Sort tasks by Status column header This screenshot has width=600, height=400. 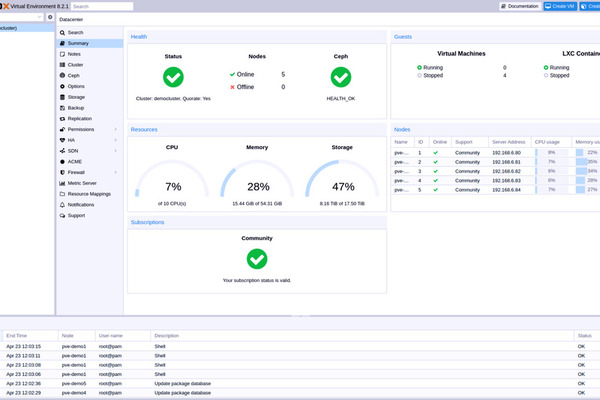pyautogui.click(x=587, y=336)
